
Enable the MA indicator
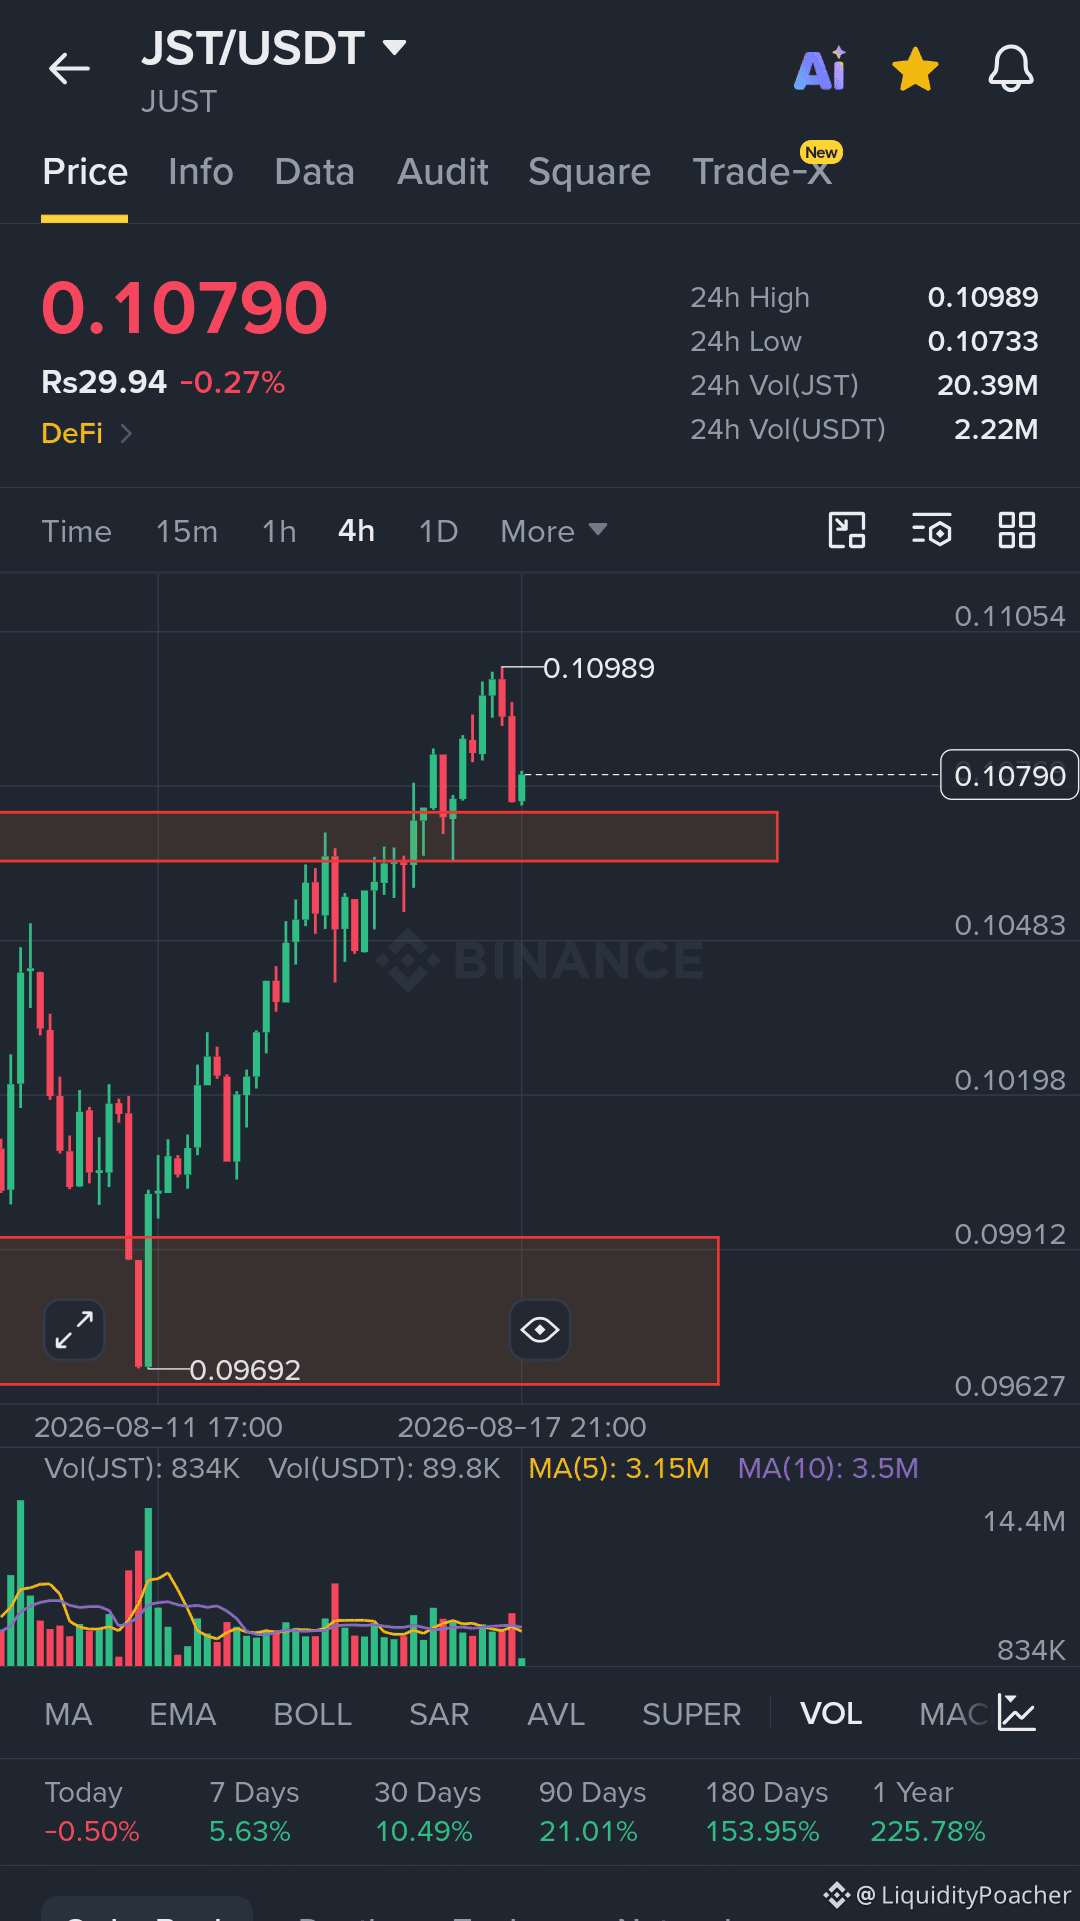tap(68, 1714)
